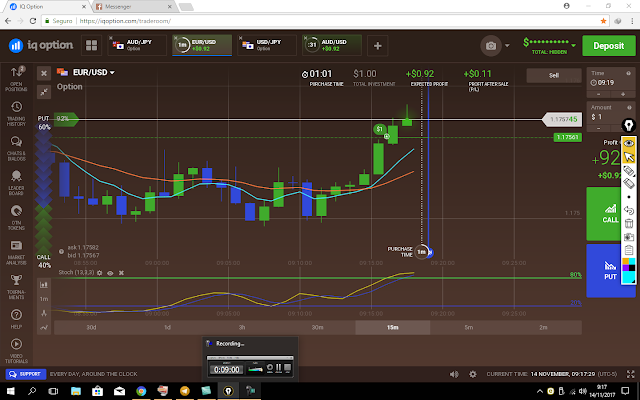This screenshot has width=640, height=400.
Task: Open chart type candle icon
Action: point(44,284)
